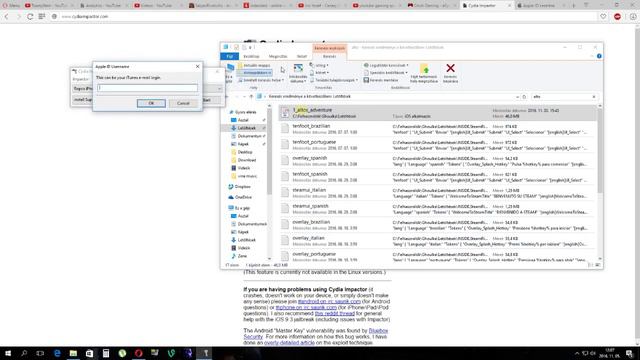Open Calculator from the taskbar

106,353
